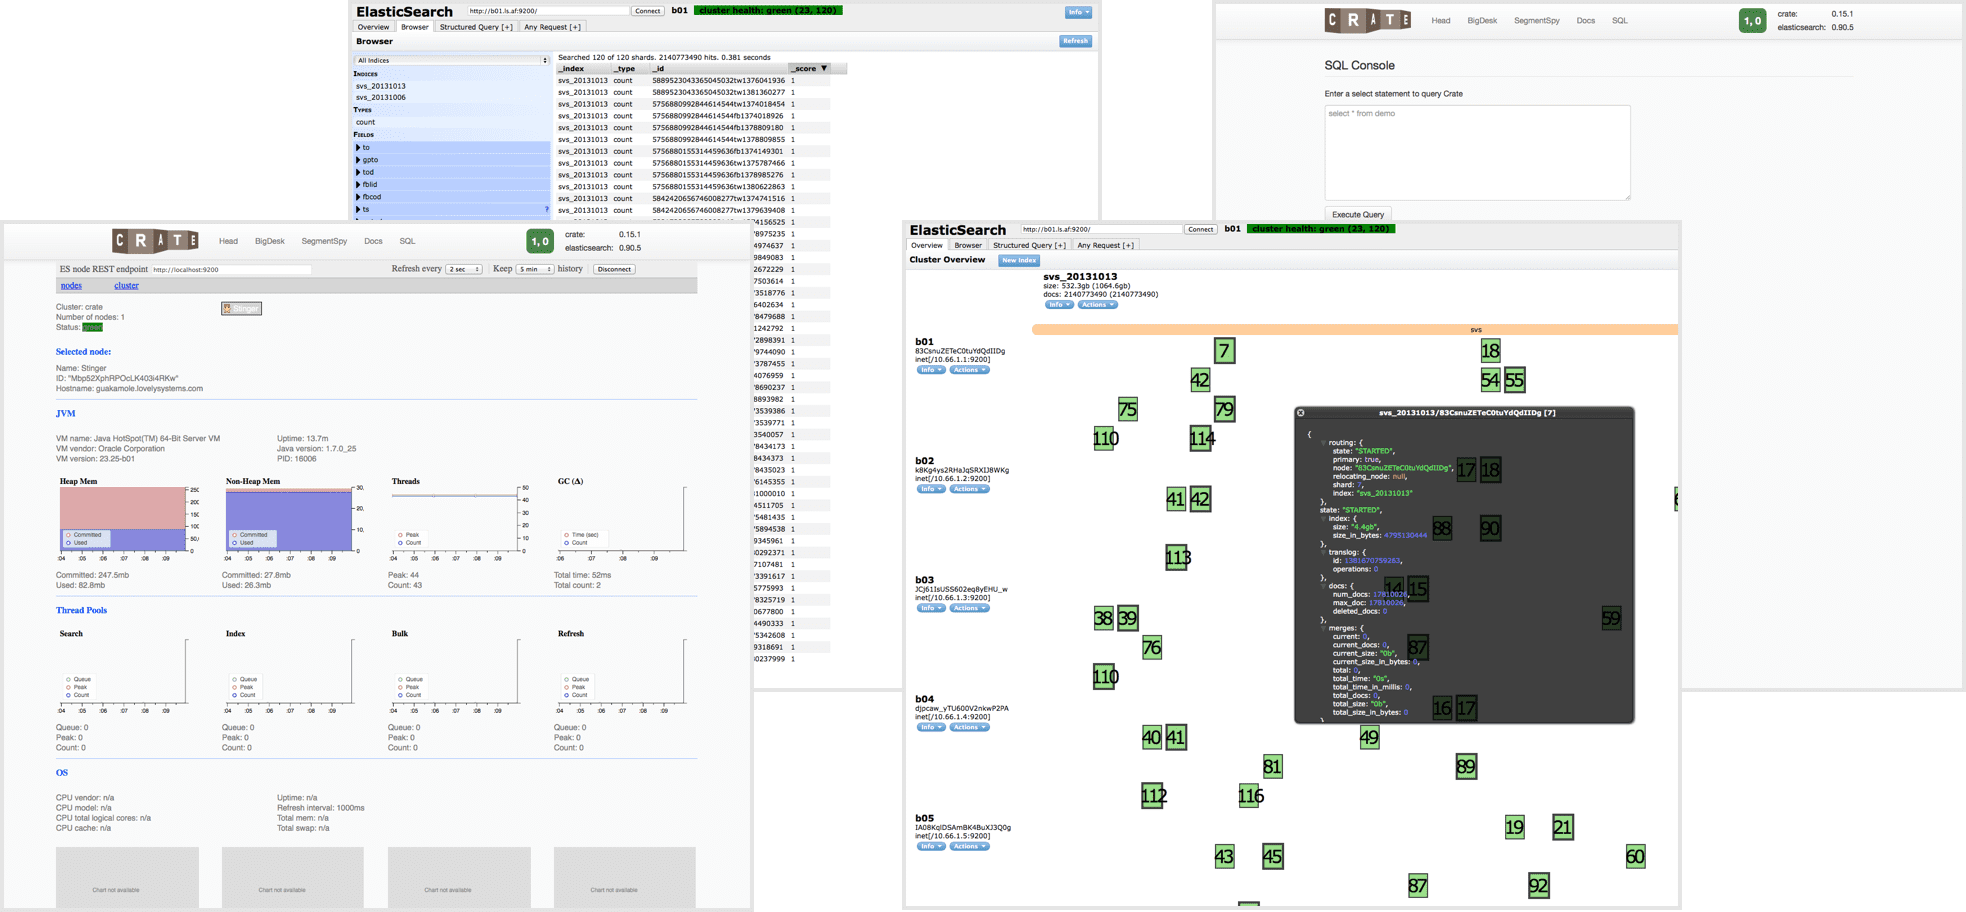Image resolution: width=1966 pixels, height=912 pixels.
Task: Click into the SQL statement text area
Action: (1476, 153)
